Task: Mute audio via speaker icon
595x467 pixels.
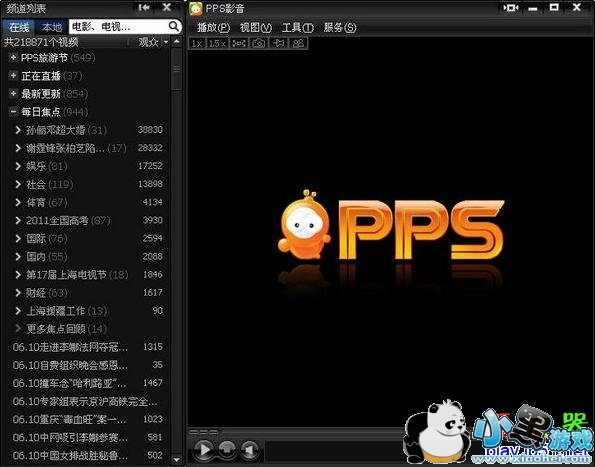Action: (249, 450)
